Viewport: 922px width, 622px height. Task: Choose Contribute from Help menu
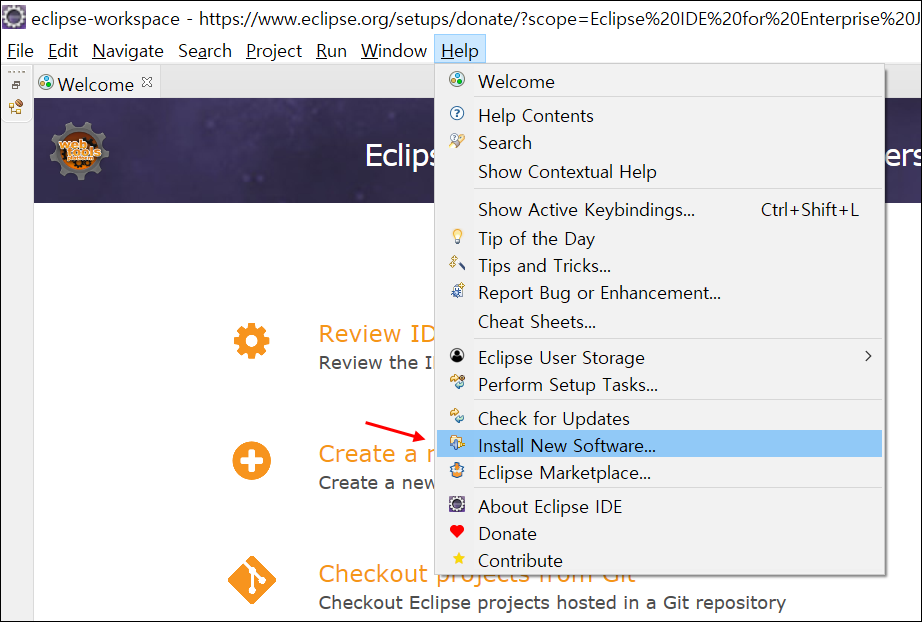[x=659, y=560]
